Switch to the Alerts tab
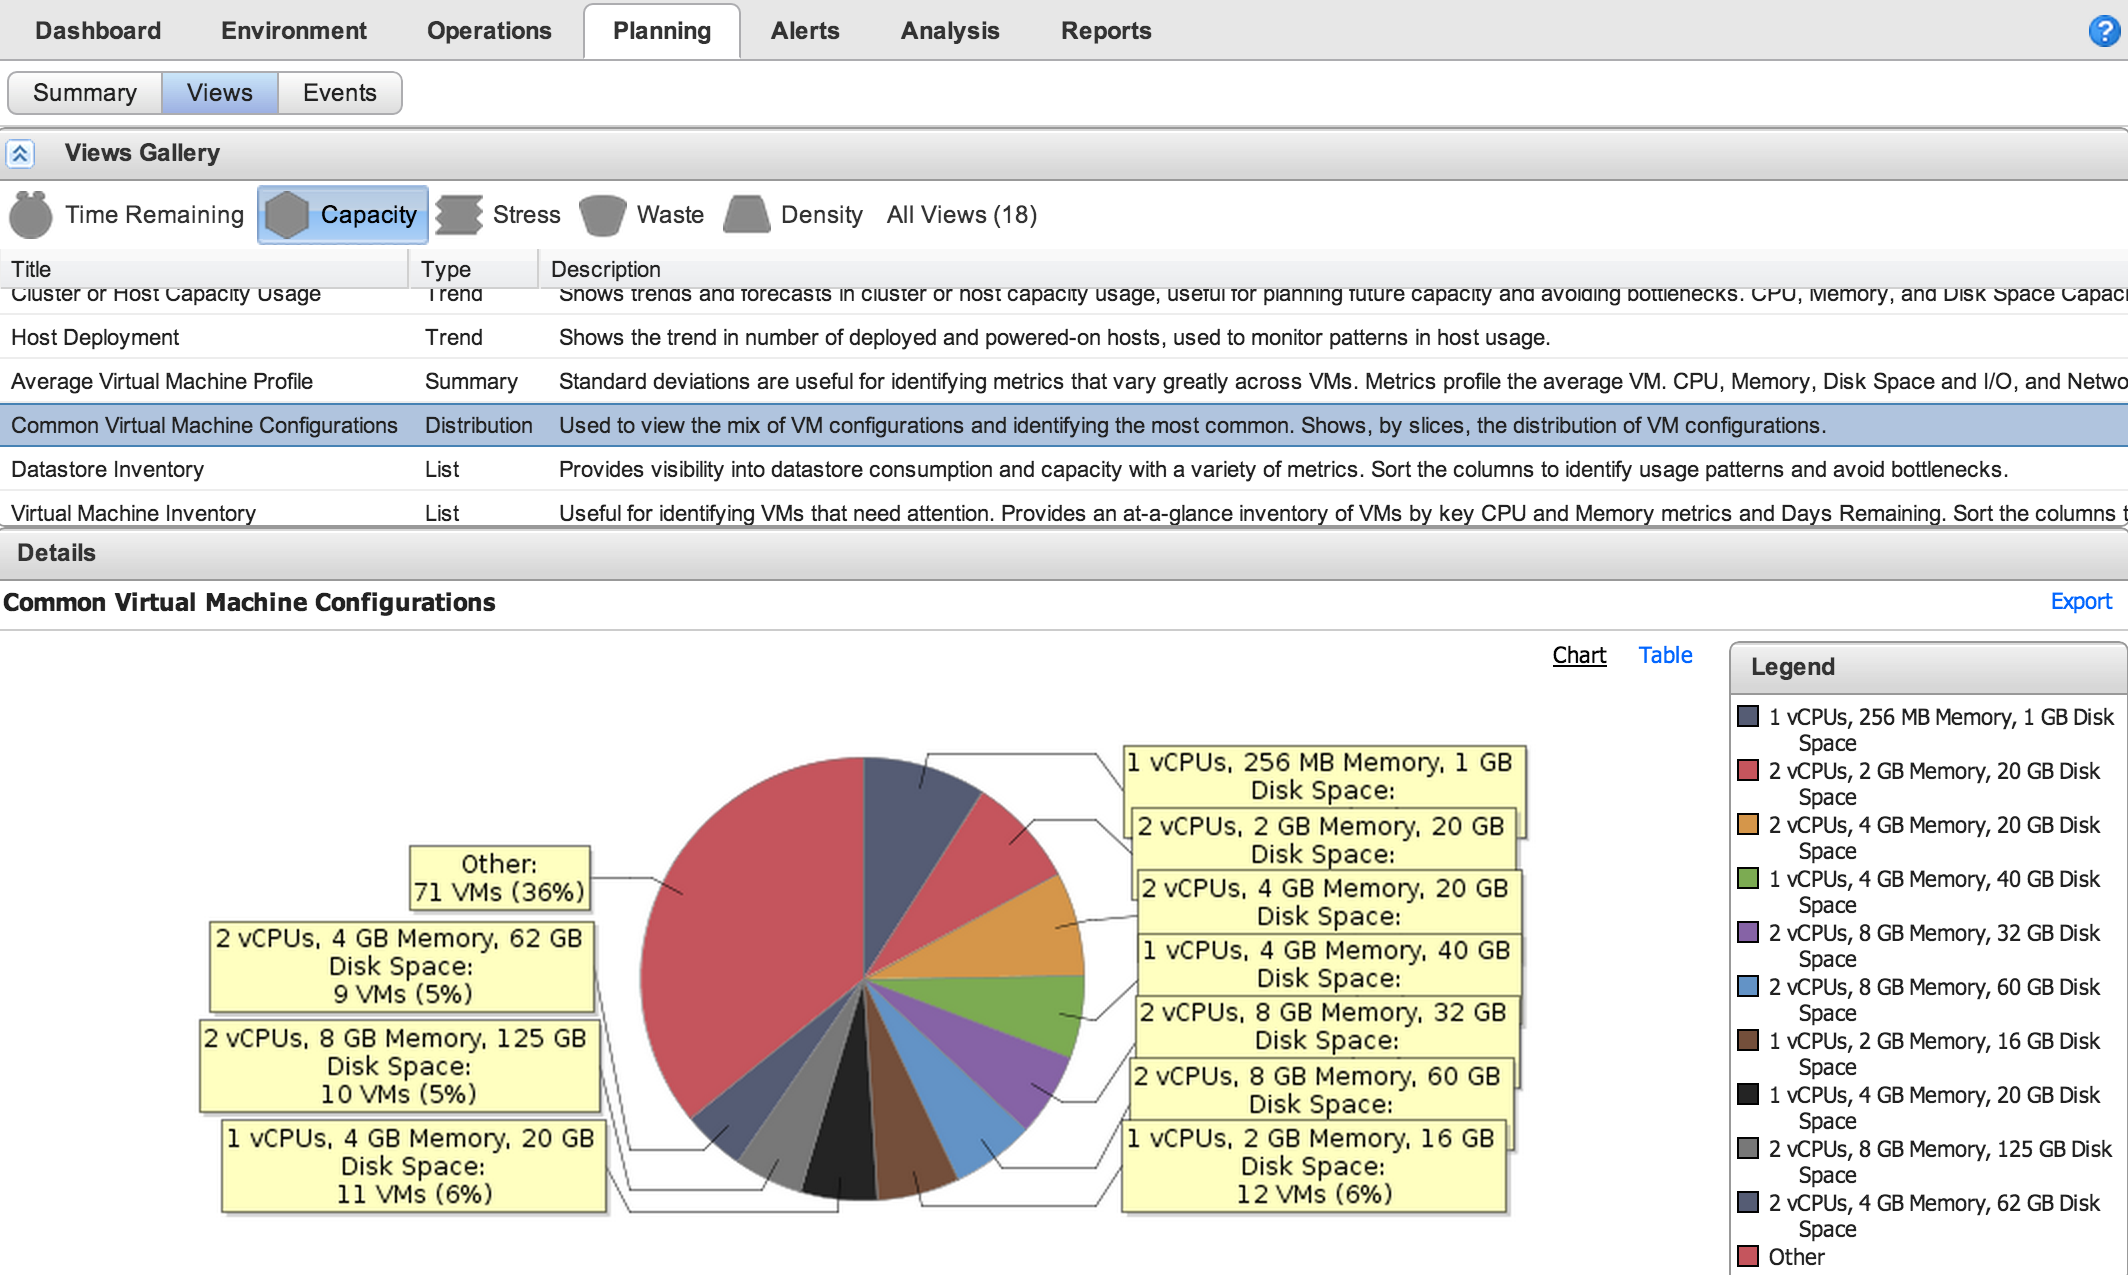The image size is (2128, 1275). tap(805, 31)
